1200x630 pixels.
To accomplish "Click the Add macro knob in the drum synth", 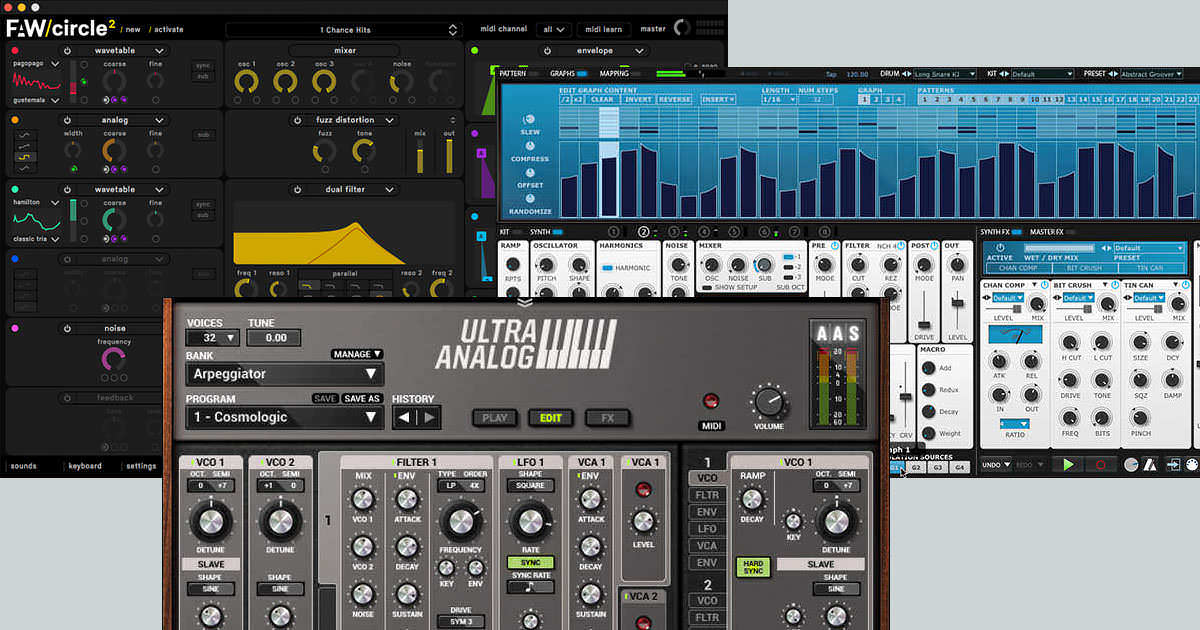I will (x=928, y=368).
